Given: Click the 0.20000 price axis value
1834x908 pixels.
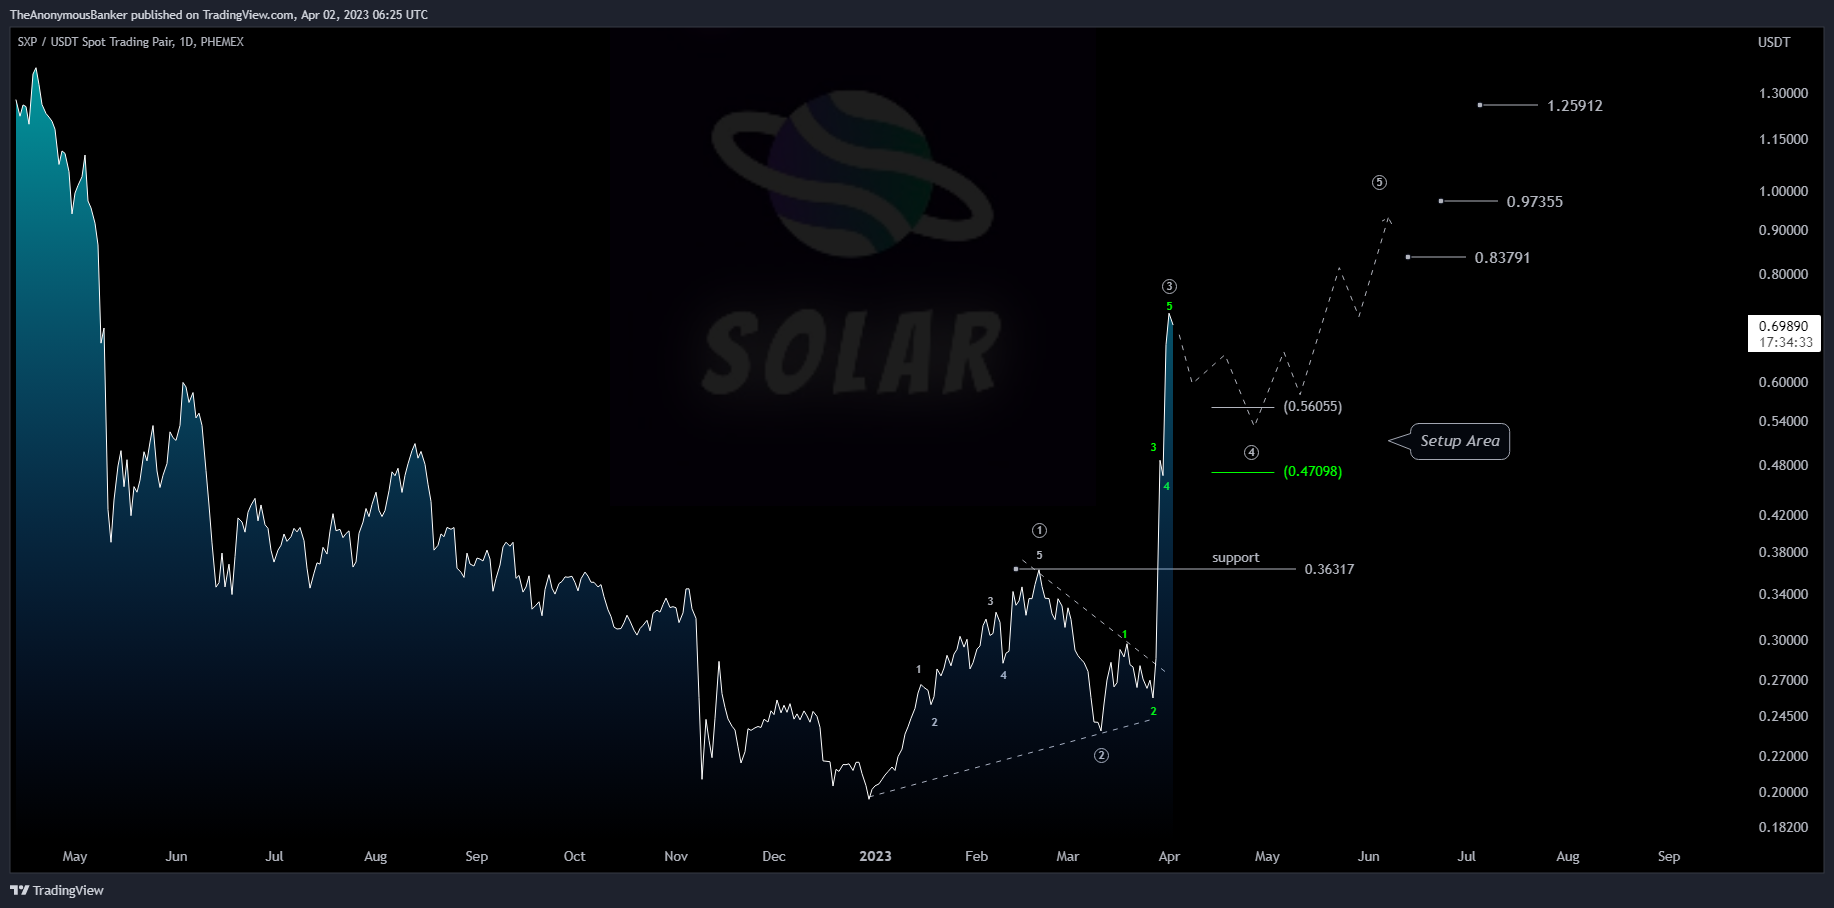Looking at the screenshot, I should 1783,792.
